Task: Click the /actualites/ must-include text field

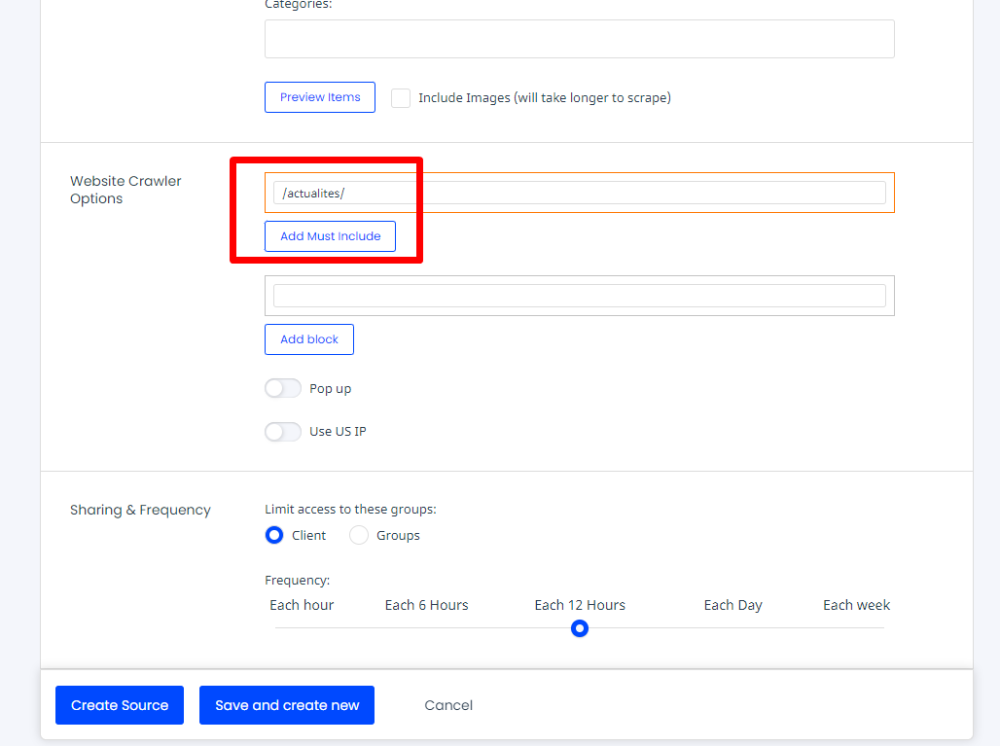Action: [x=579, y=193]
